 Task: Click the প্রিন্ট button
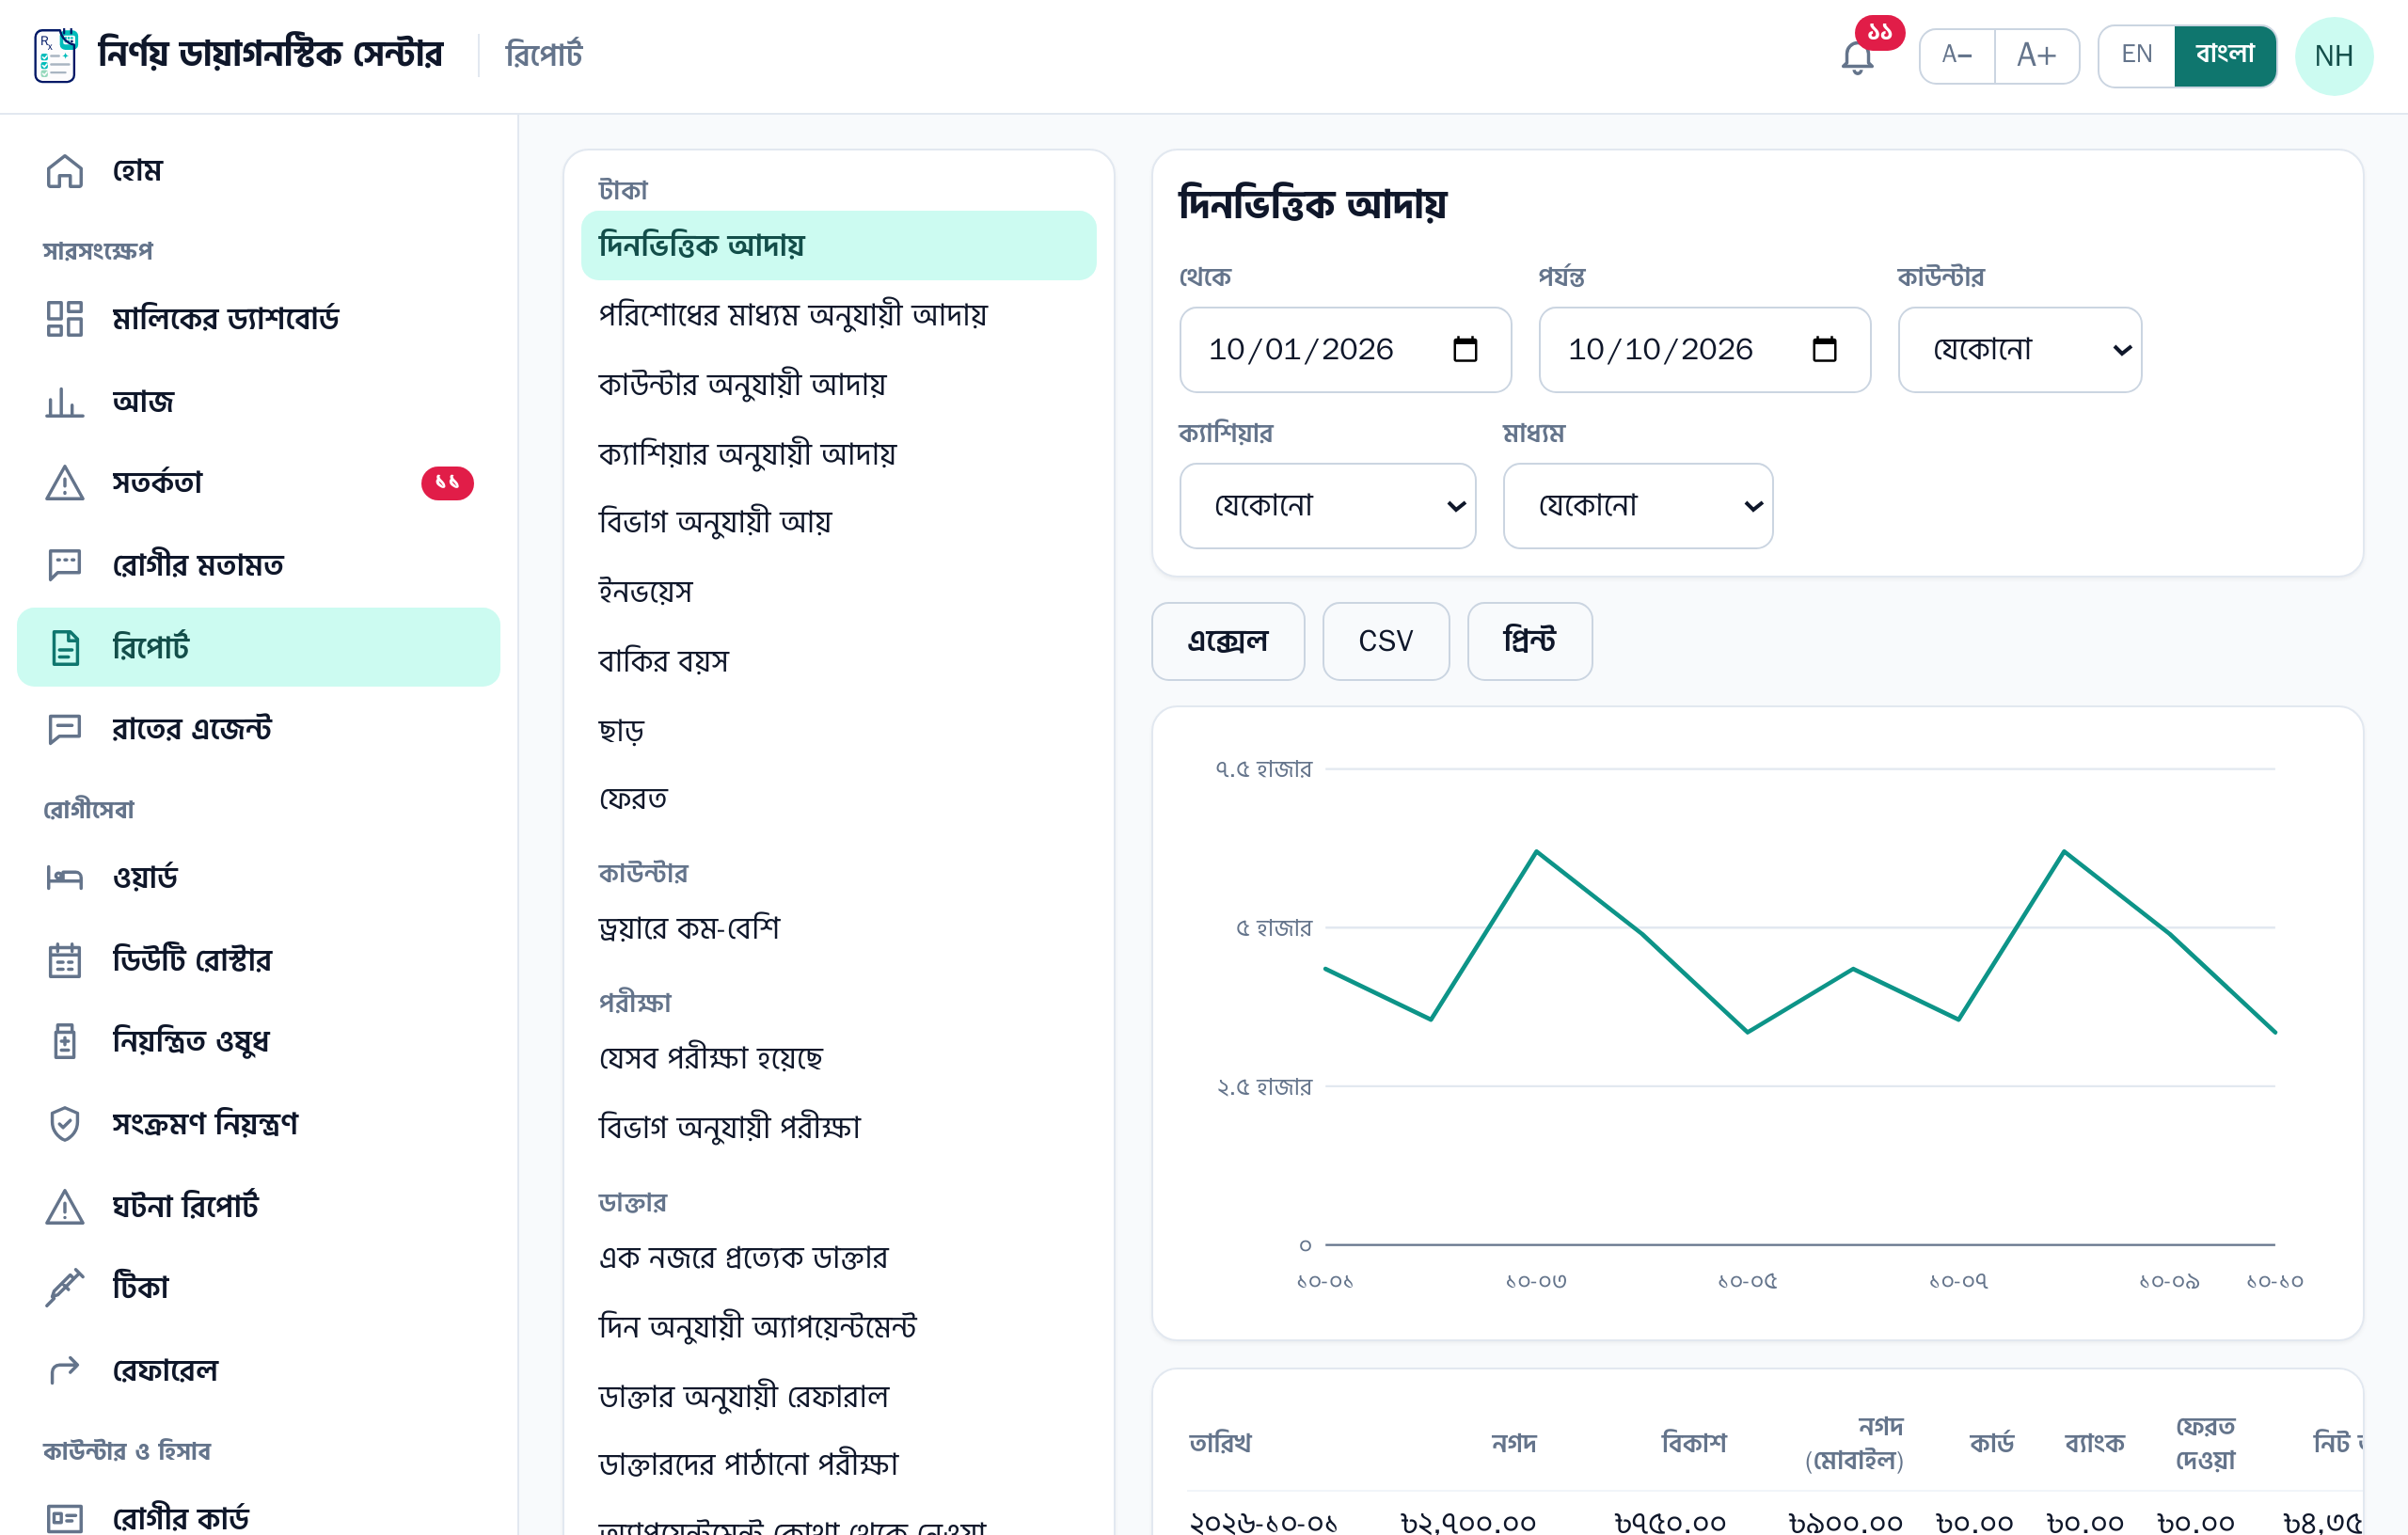(1529, 641)
